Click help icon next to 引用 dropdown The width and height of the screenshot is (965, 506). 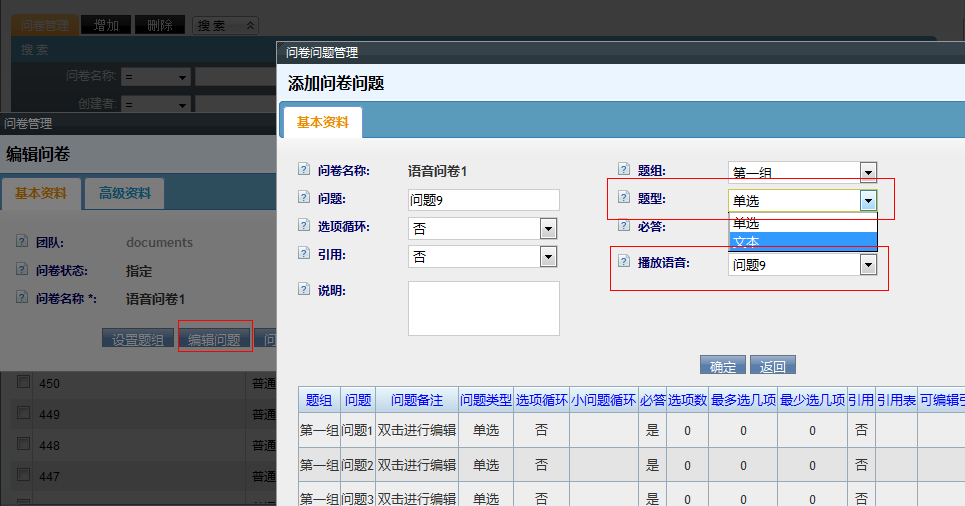(x=304, y=256)
